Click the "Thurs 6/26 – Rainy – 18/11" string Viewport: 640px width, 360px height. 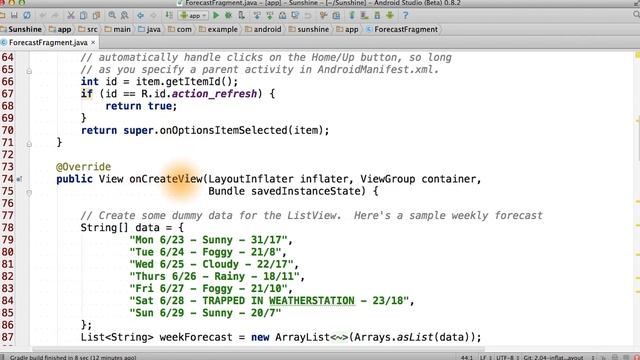(214, 277)
